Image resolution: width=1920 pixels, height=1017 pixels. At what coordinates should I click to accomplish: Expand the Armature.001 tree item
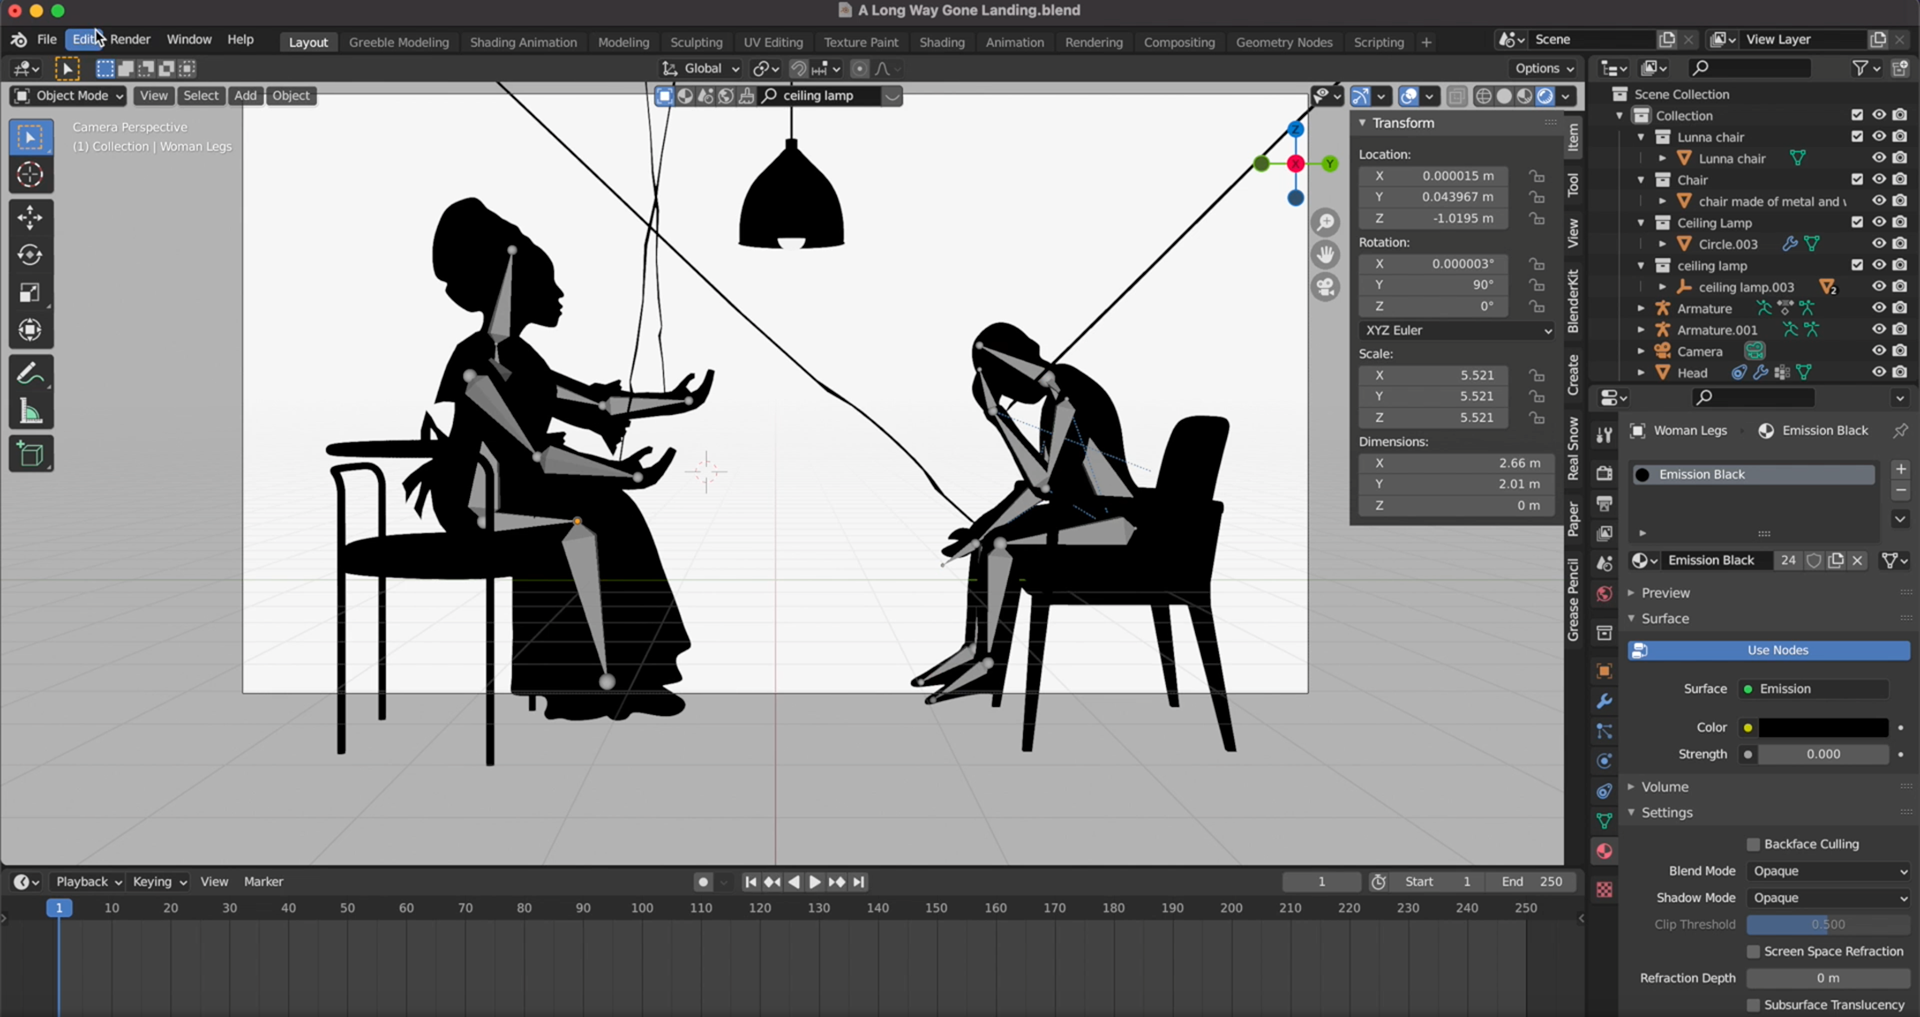1641,330
